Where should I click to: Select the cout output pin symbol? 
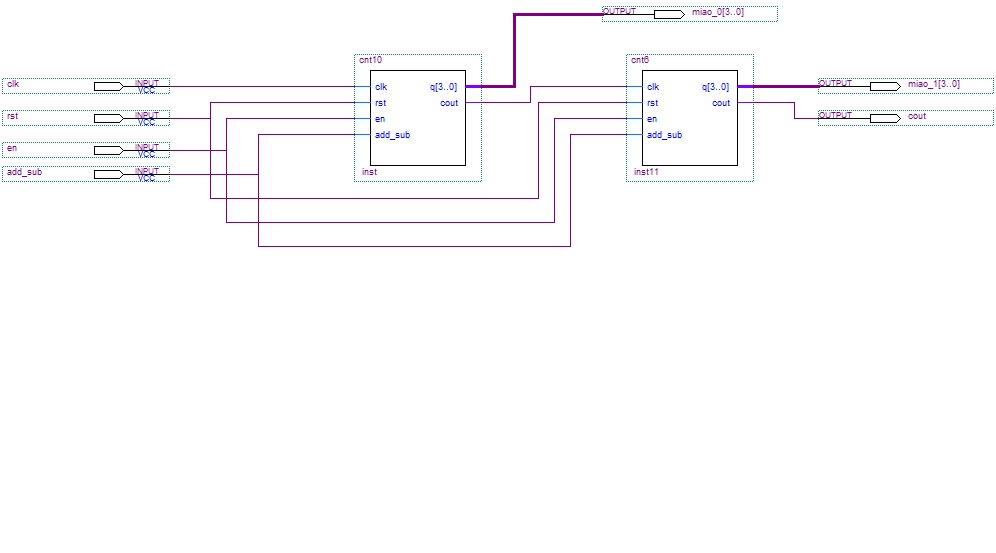coord(906,118)
